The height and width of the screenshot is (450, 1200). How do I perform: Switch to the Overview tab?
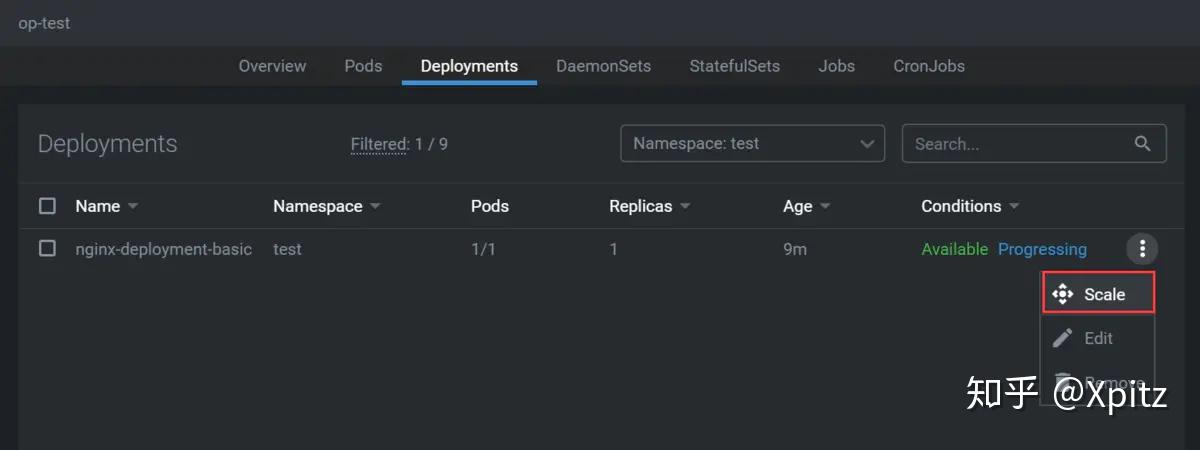(x=272, y=66)
